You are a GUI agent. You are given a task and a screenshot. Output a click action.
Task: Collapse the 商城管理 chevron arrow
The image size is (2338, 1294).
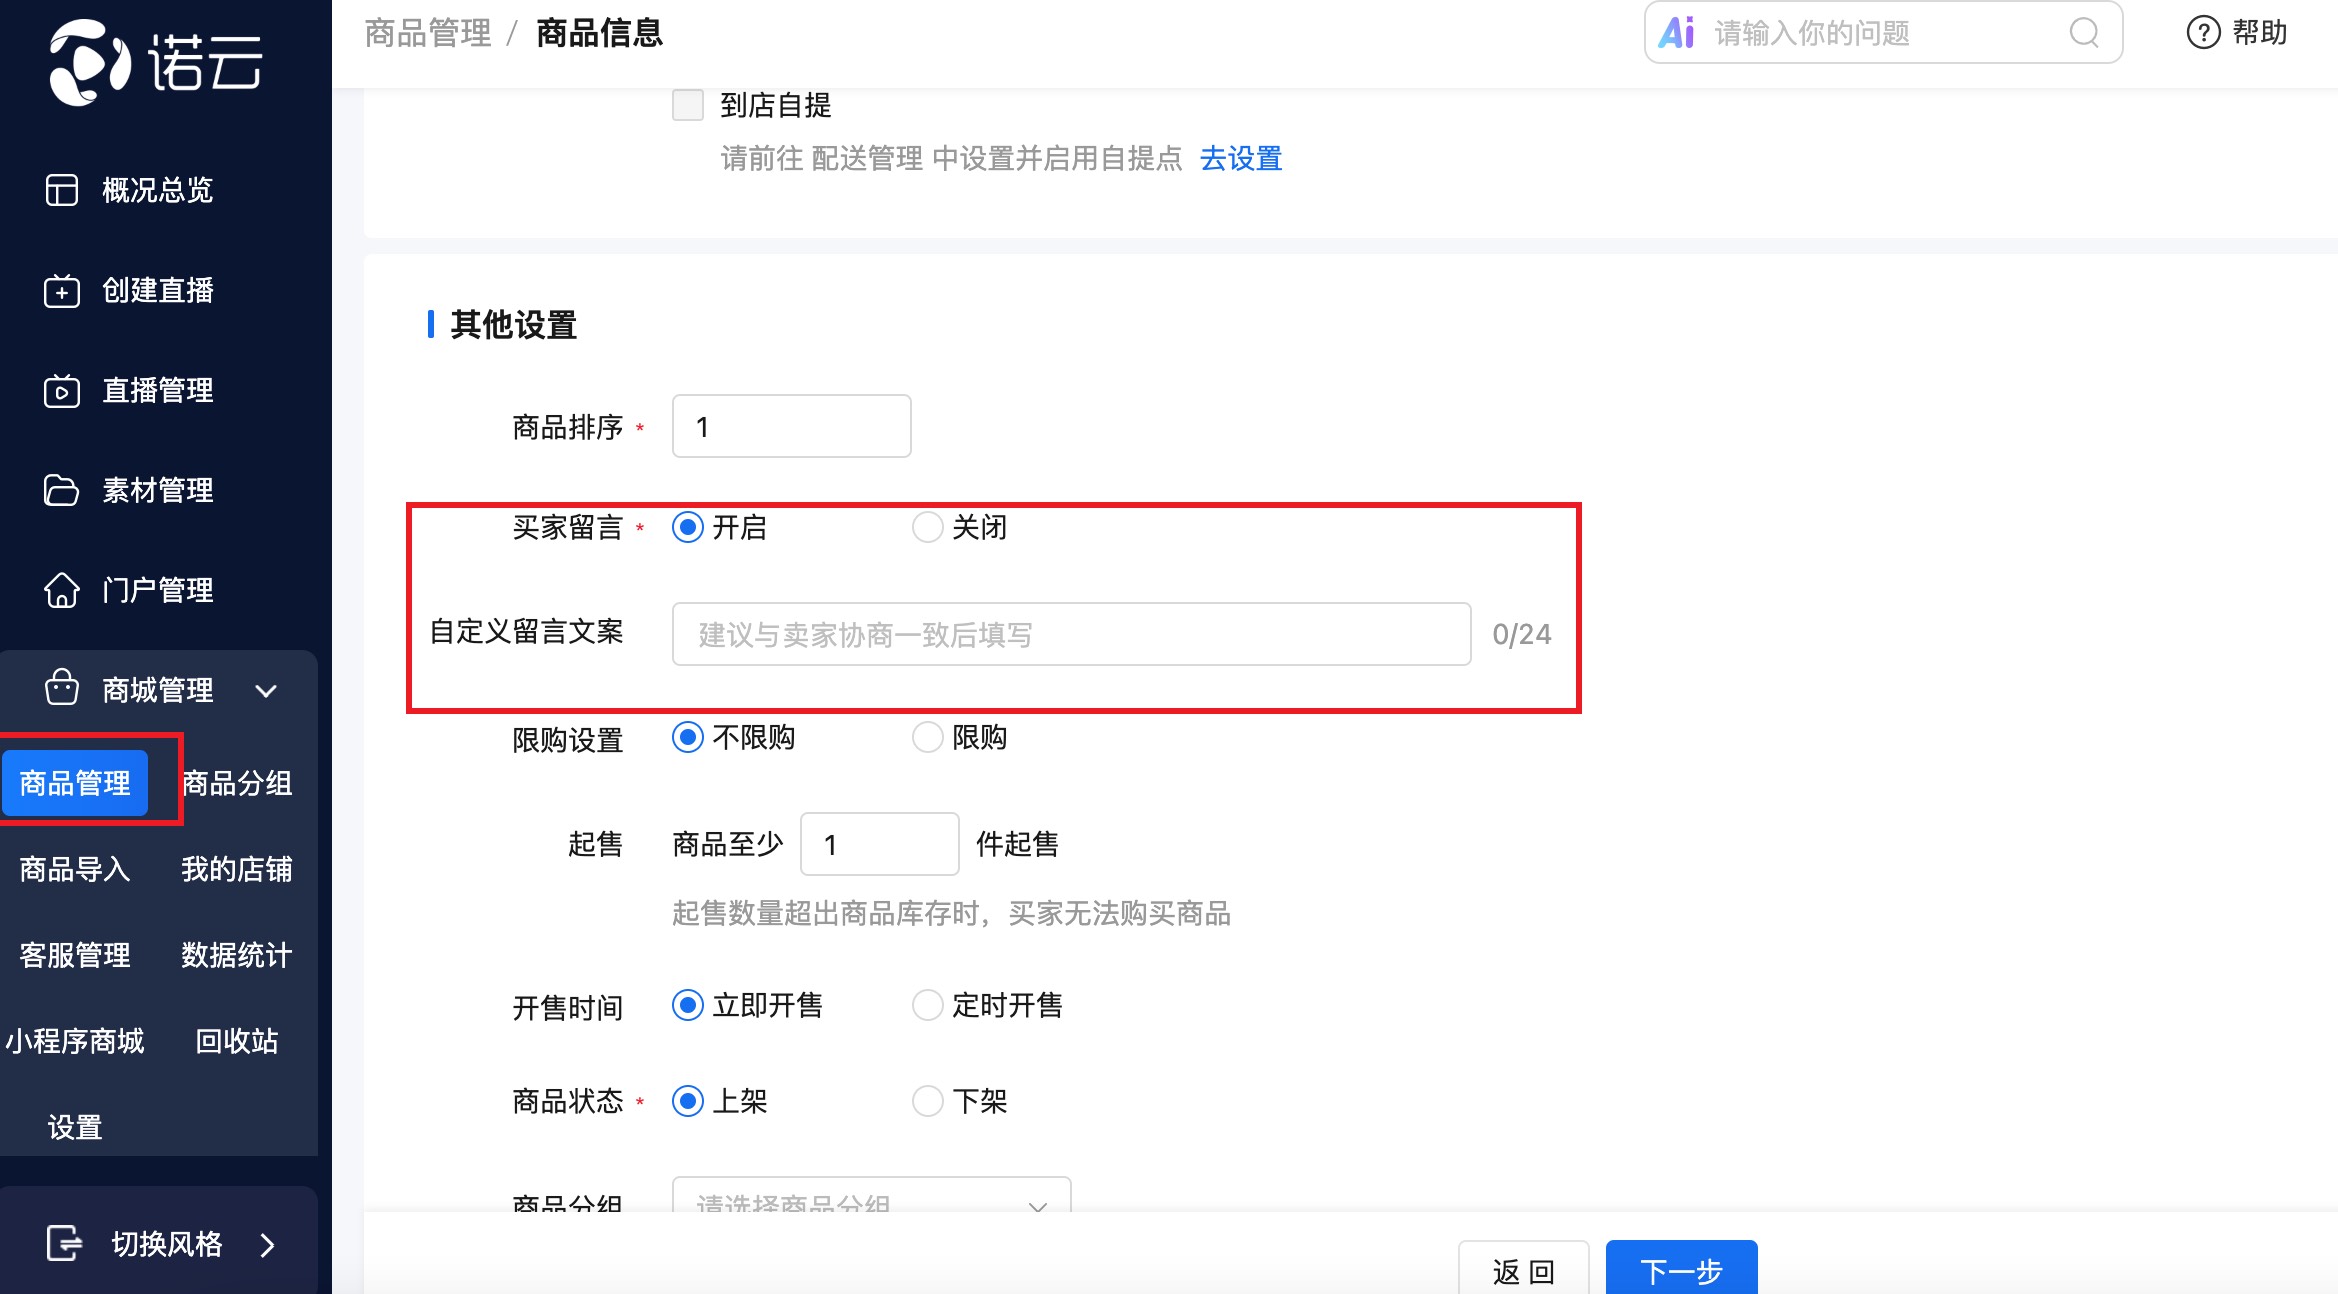(x=266, y=691)
